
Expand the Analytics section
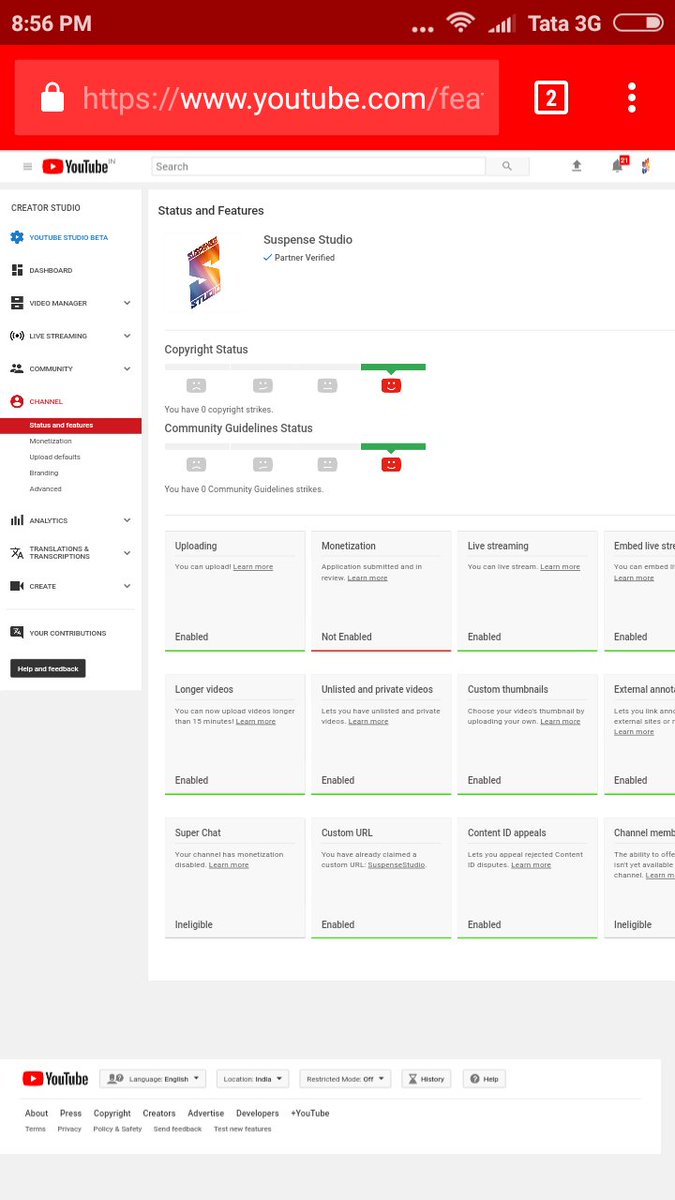(127, 520)
